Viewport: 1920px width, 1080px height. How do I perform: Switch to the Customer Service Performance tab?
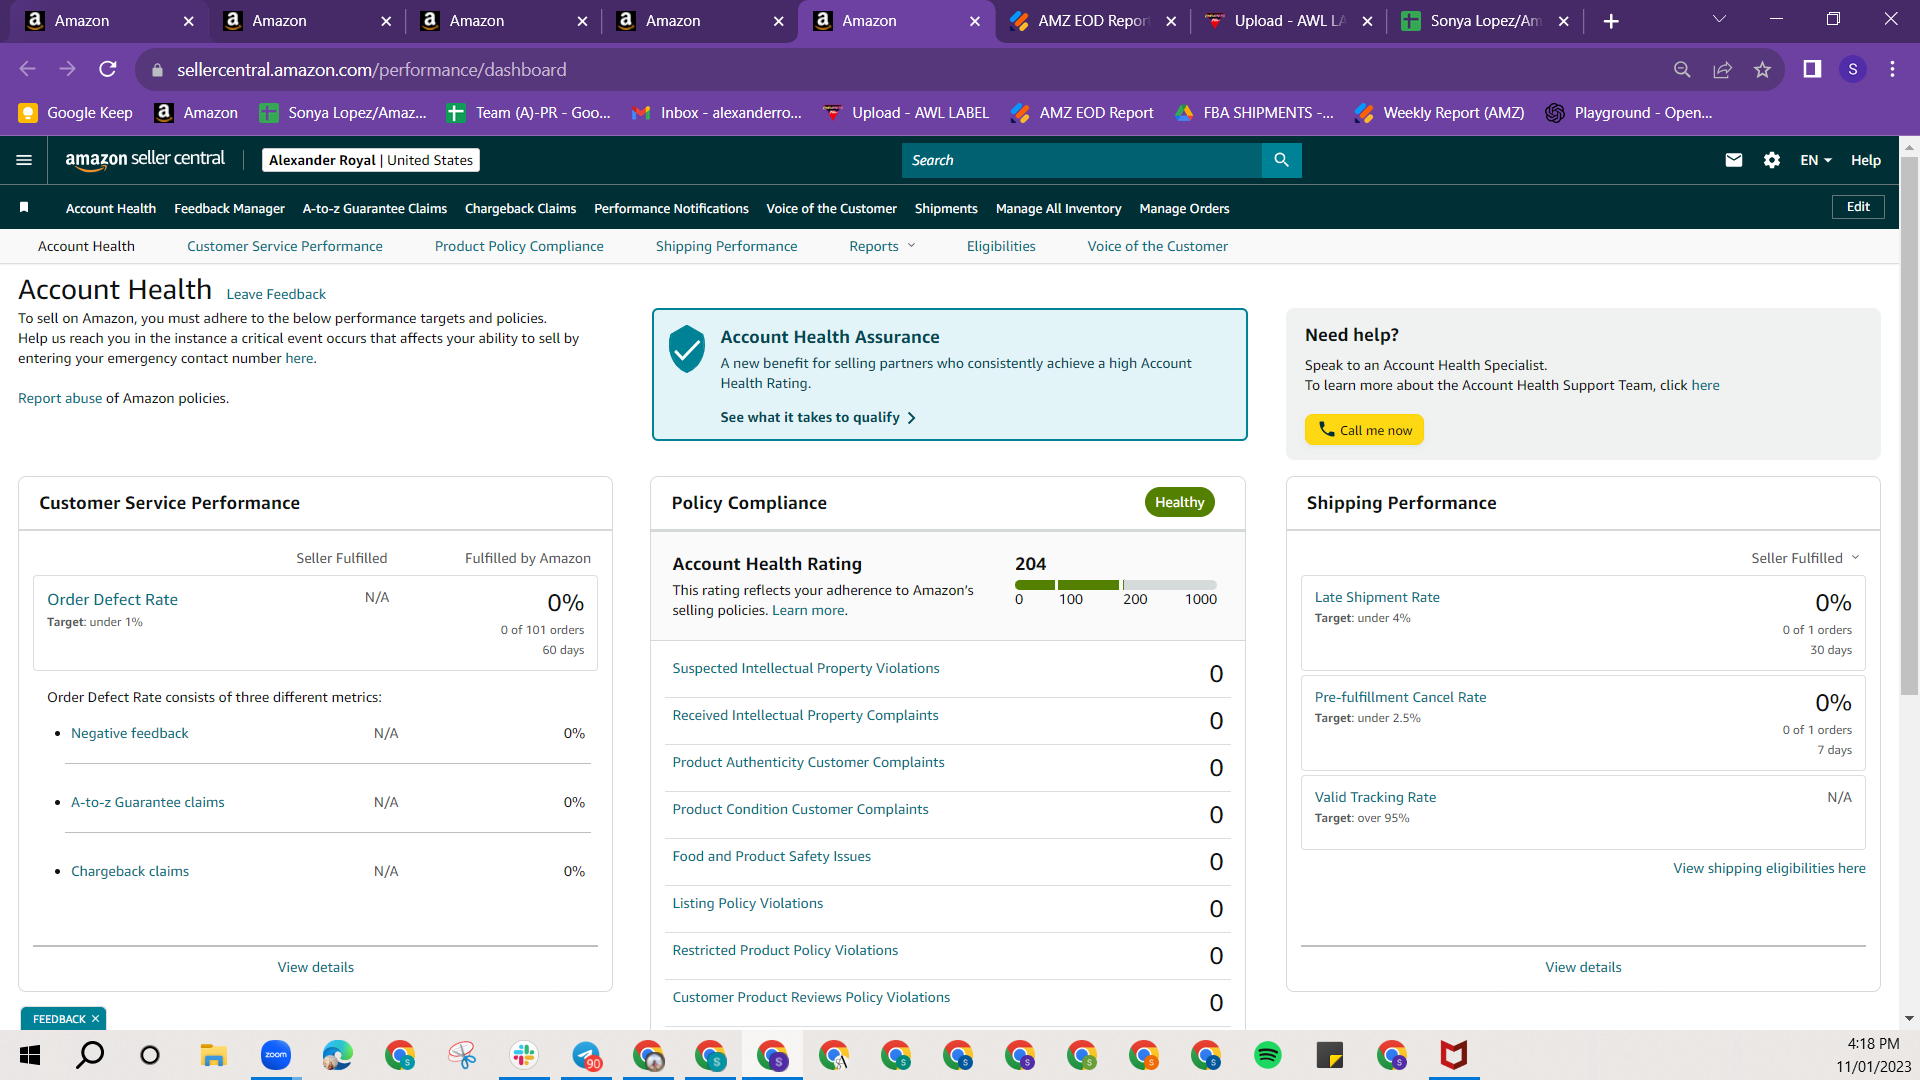coord(284,246)
